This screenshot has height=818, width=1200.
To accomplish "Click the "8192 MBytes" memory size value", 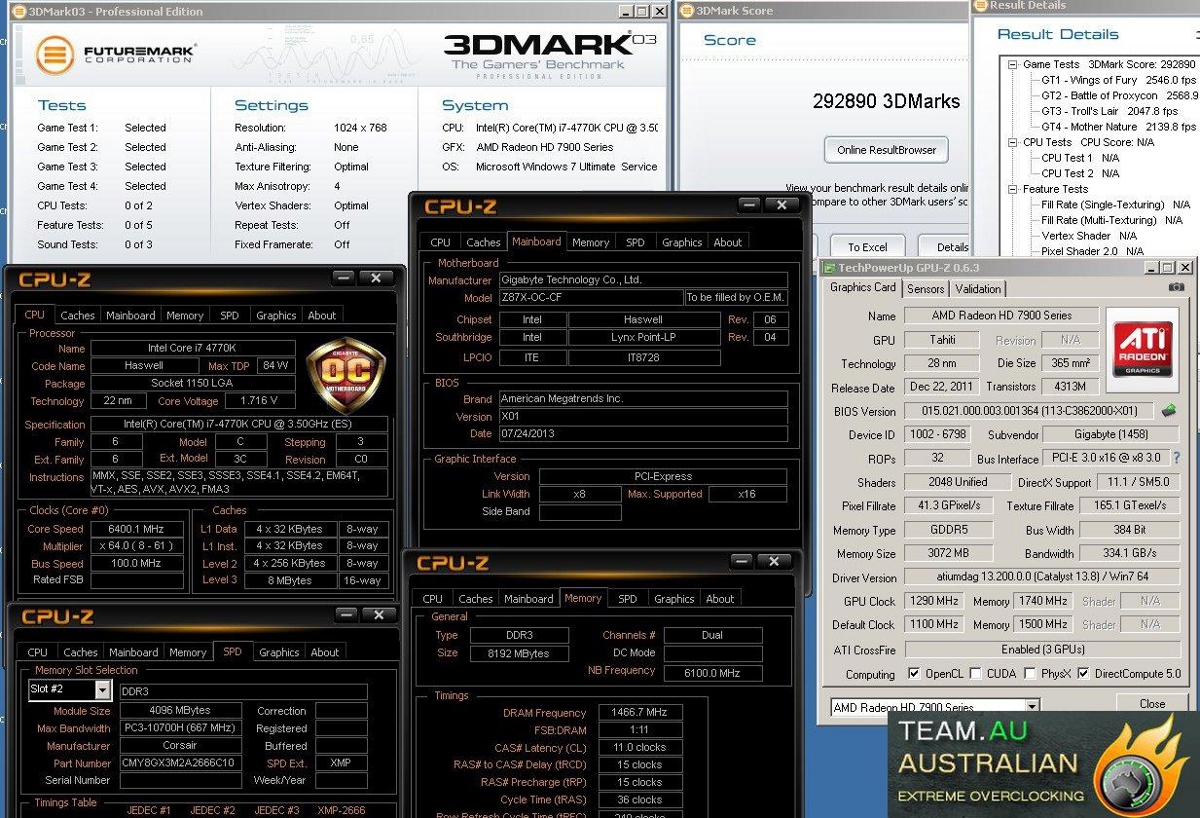I will [x=518, y=653].
